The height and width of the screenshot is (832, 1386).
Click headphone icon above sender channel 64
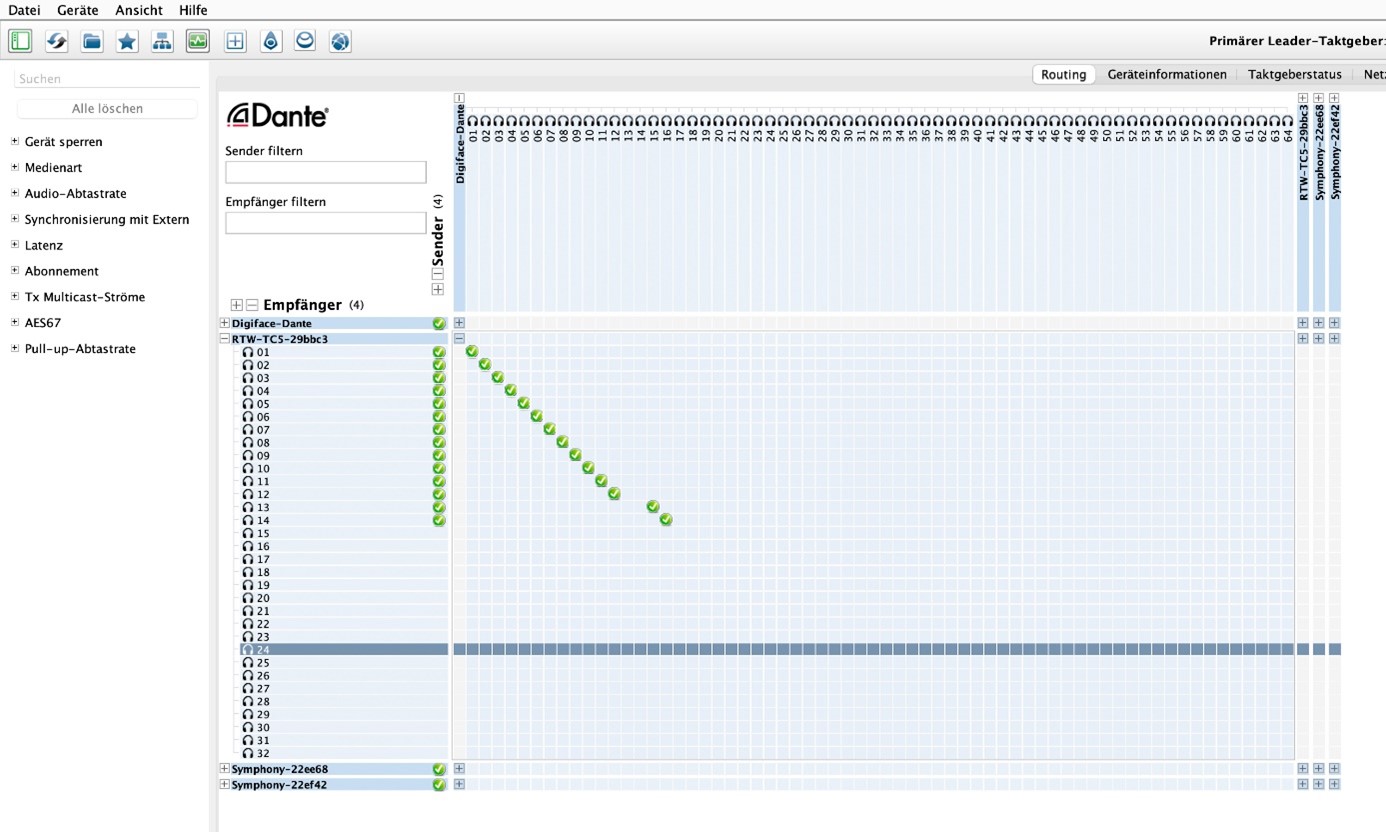tap(1288, 121)
